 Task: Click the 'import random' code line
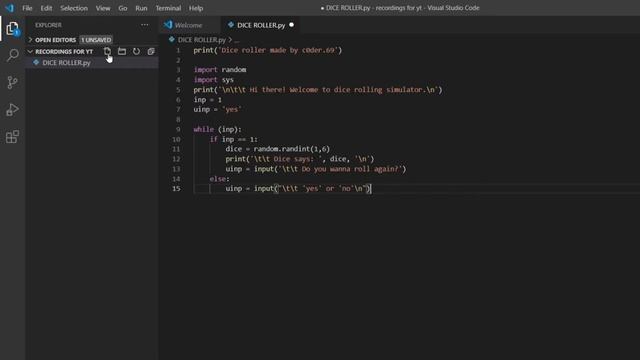click(220, 70)
